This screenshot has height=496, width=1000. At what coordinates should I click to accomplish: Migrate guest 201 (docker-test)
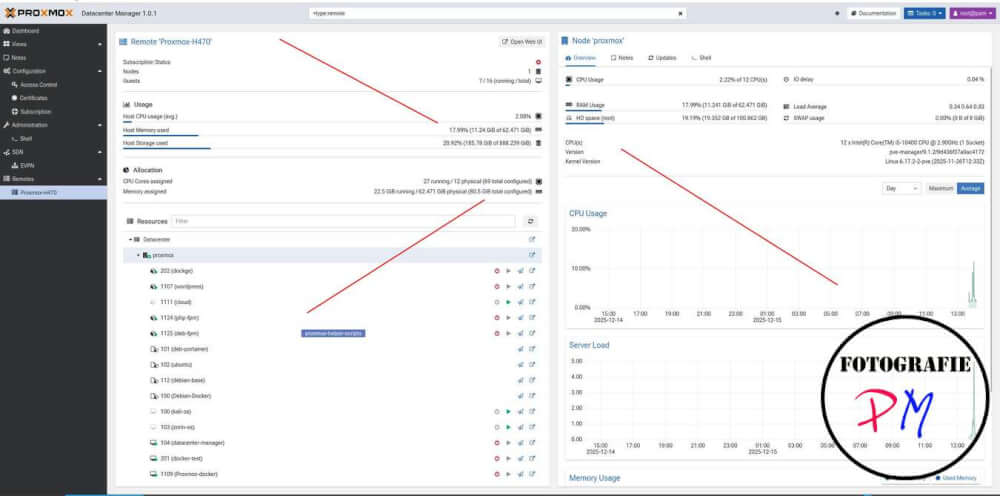click(x=520, y=459)
